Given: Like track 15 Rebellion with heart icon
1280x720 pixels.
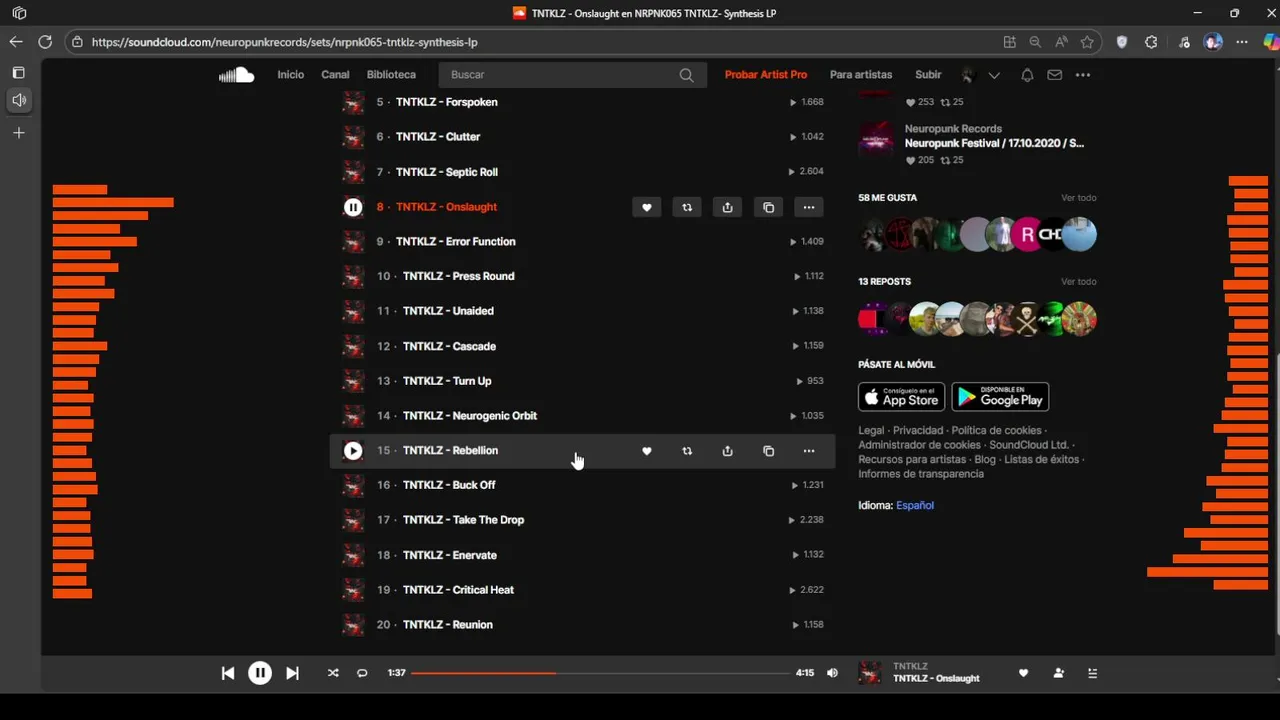Looking at the screenshot, I should [646, 451].
